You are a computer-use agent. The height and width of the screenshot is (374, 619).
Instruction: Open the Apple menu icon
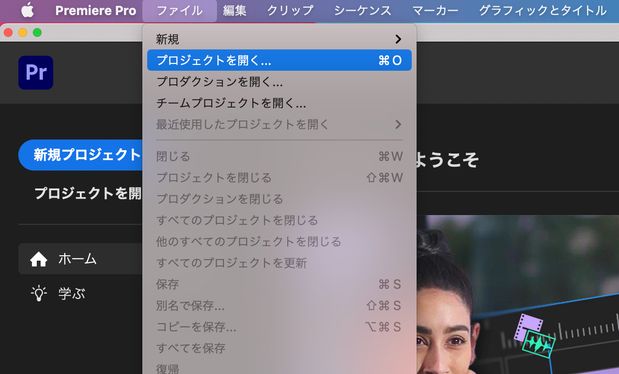(27, 10)
